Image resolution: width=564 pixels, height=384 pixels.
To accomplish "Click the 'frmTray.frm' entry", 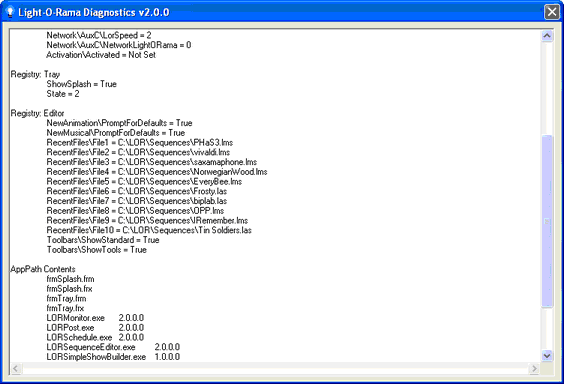I will click(66, 298).
